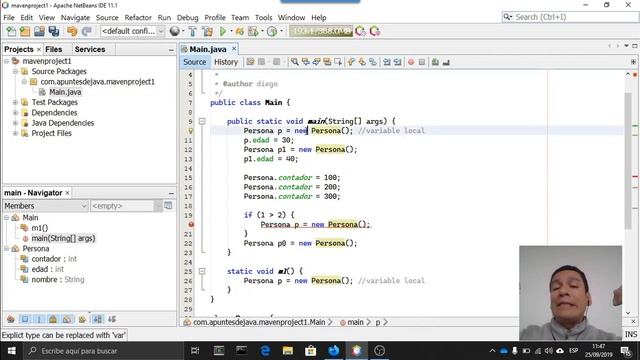The width and height of the screenshot is (640, 360).
Task: Click the Find Previous Occurrence icon
Action: click(x=306, y=62)
